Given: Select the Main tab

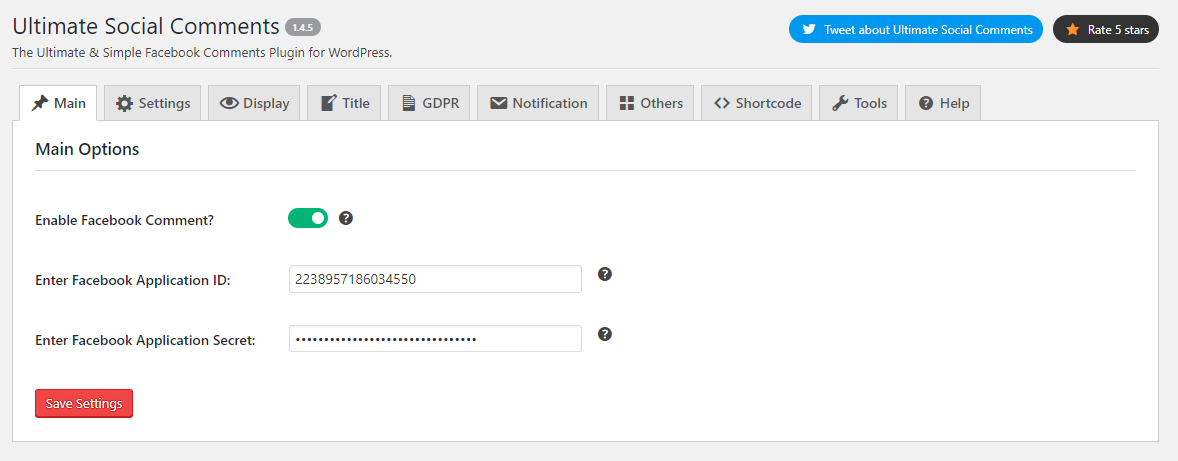Looking at the screenshot, I should click(58, 103).
